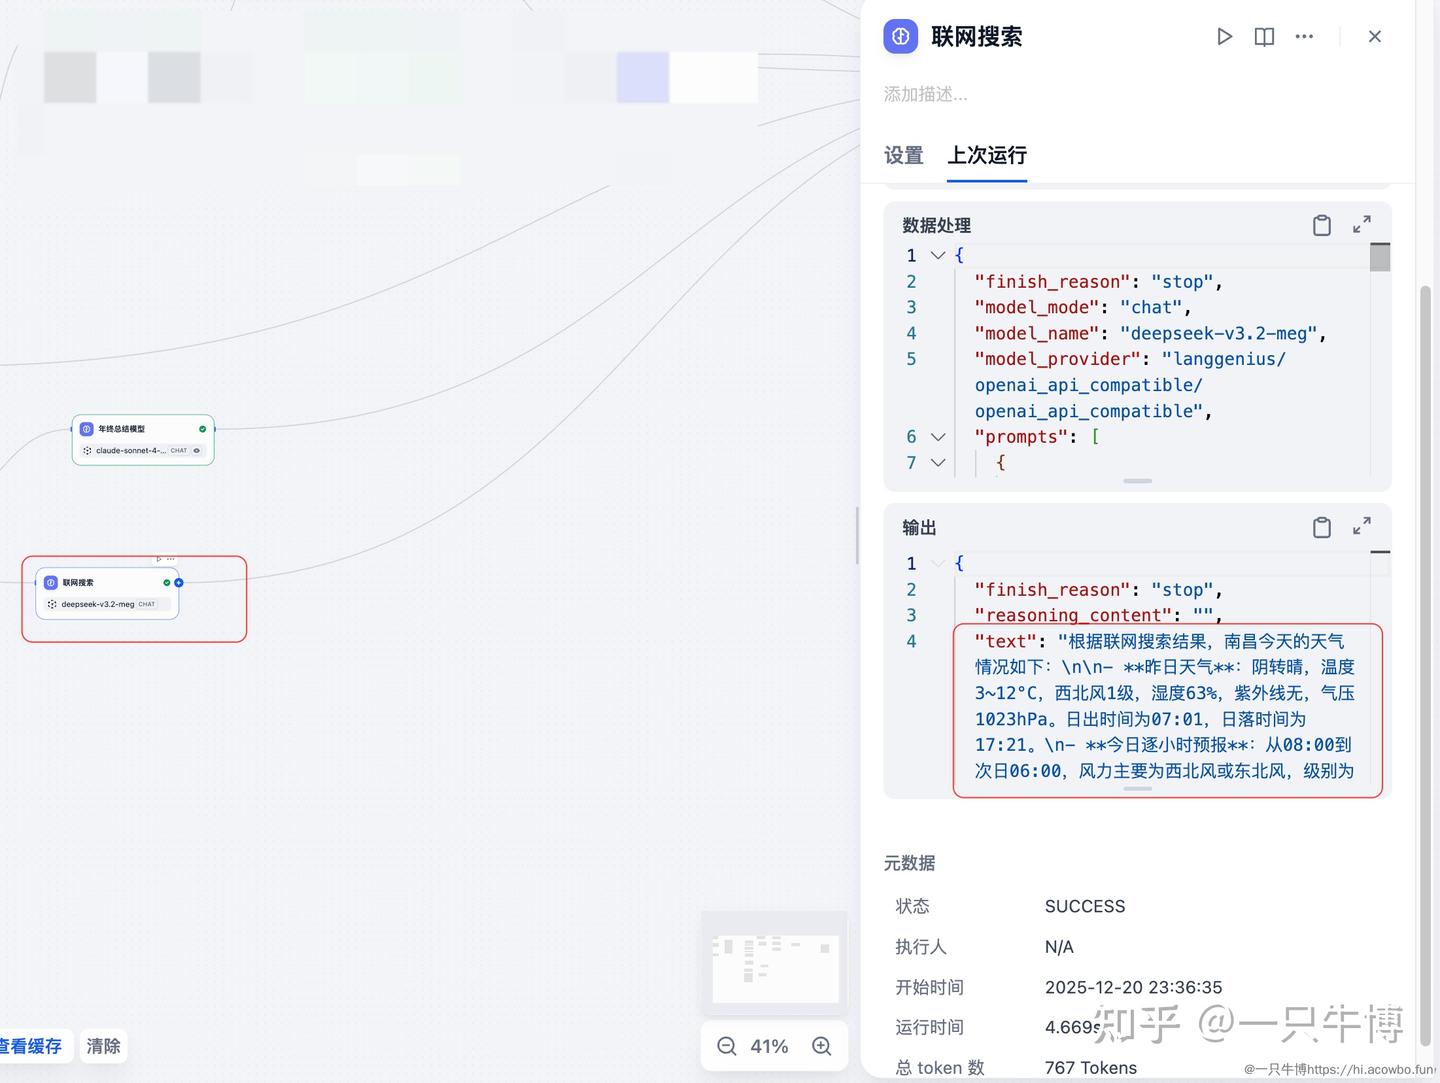Click the blue plus handle on 联网搜索 node
This screenshot has width=1440, height=1083.
click(x=179, y=582)
